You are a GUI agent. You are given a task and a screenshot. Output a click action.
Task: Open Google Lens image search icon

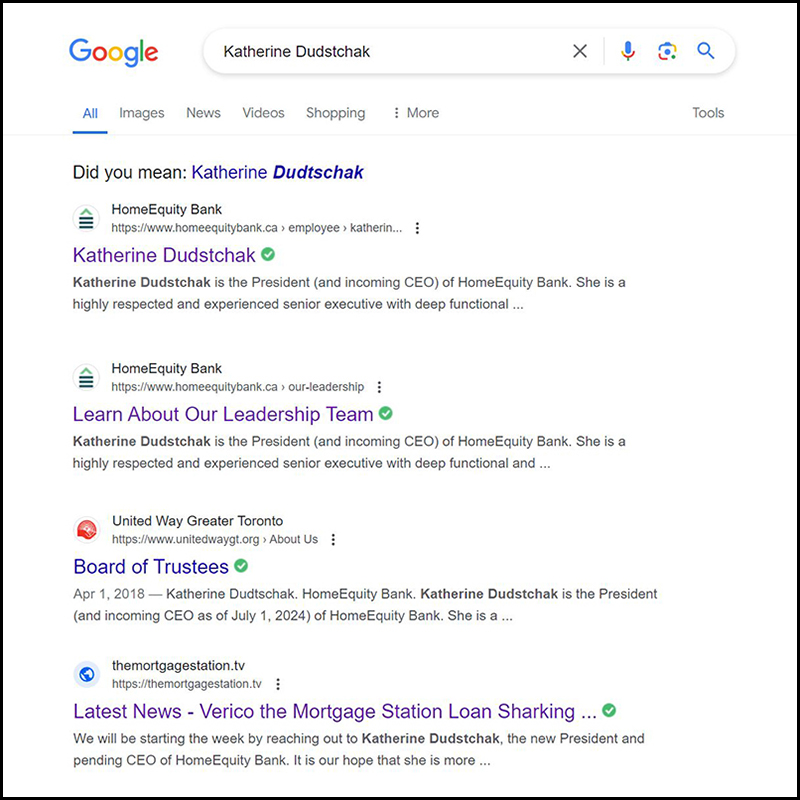[x=667, y=51]
